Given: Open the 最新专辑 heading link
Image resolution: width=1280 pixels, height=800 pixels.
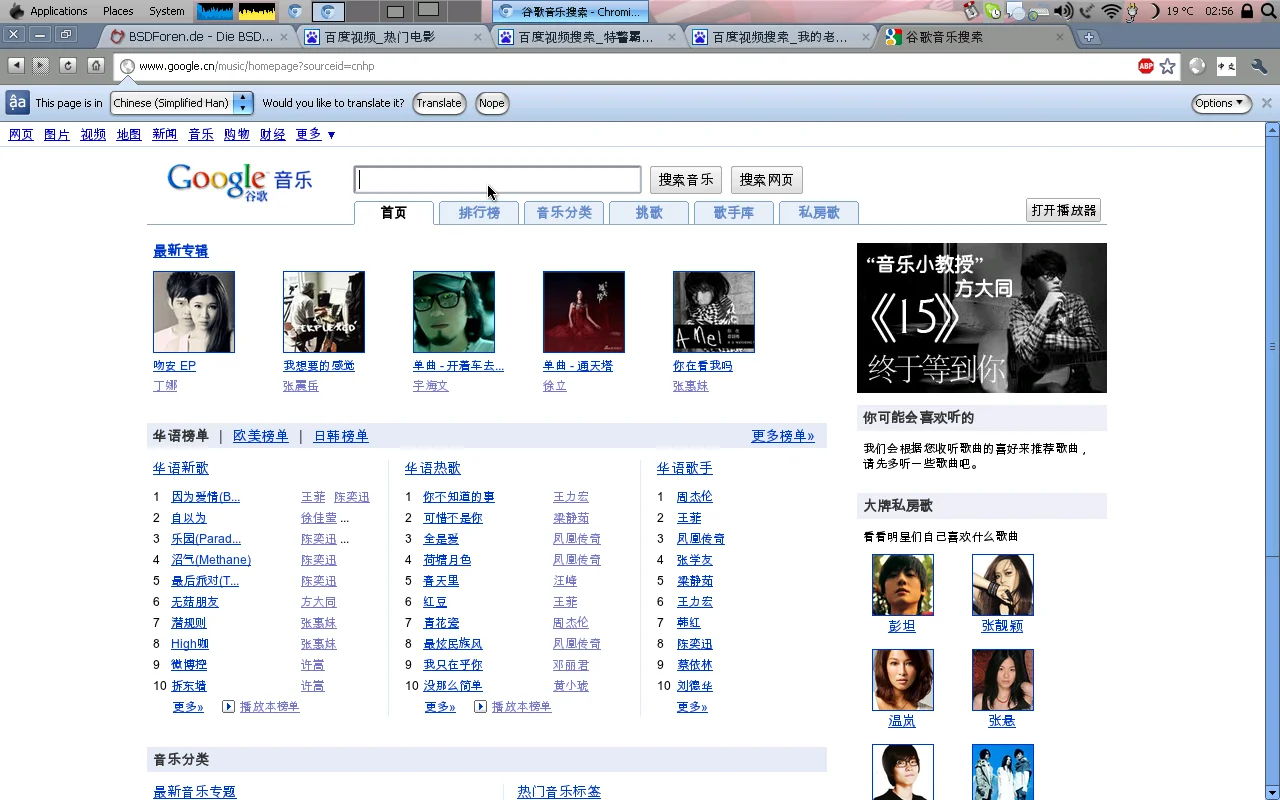Looking at the screenshot, I should click(x=181, y=251).
